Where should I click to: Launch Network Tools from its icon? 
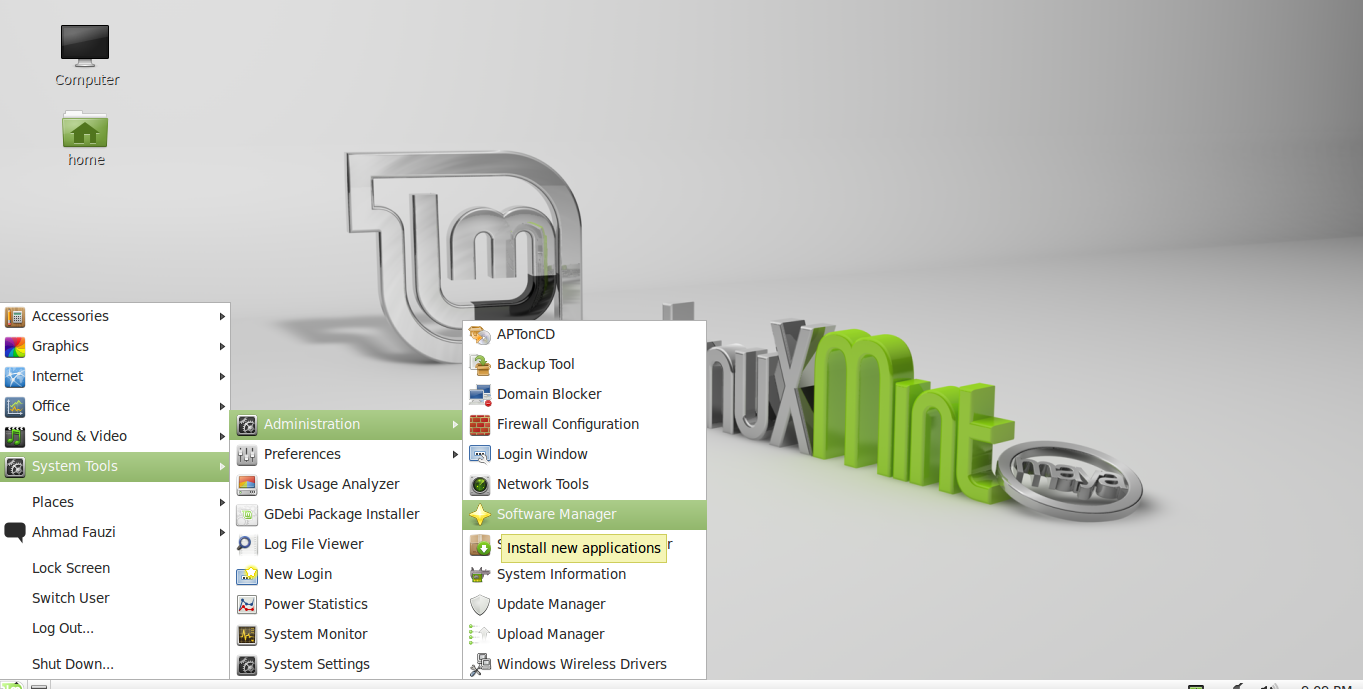[x=480, y=484]
